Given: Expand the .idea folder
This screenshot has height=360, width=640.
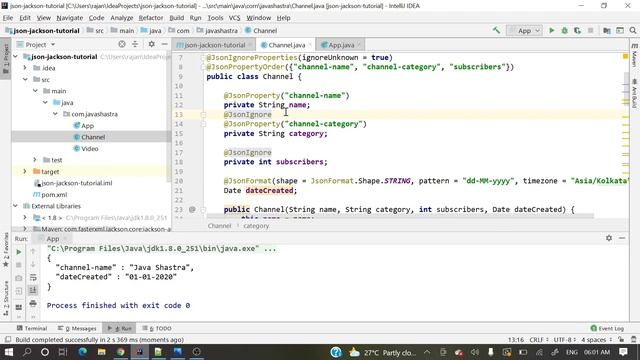Looking at the screenshot, I should point(25,68).
